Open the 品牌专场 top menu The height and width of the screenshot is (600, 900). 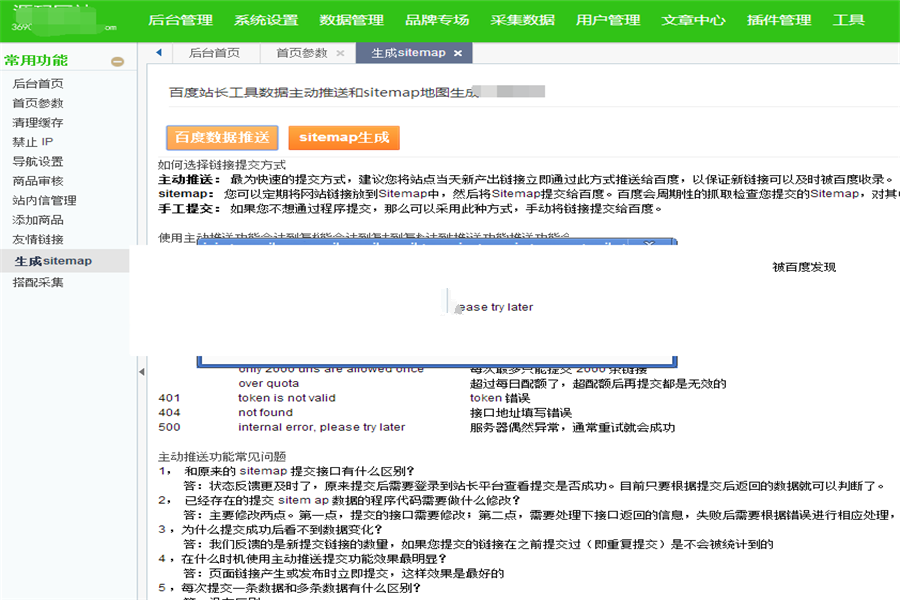437,20
